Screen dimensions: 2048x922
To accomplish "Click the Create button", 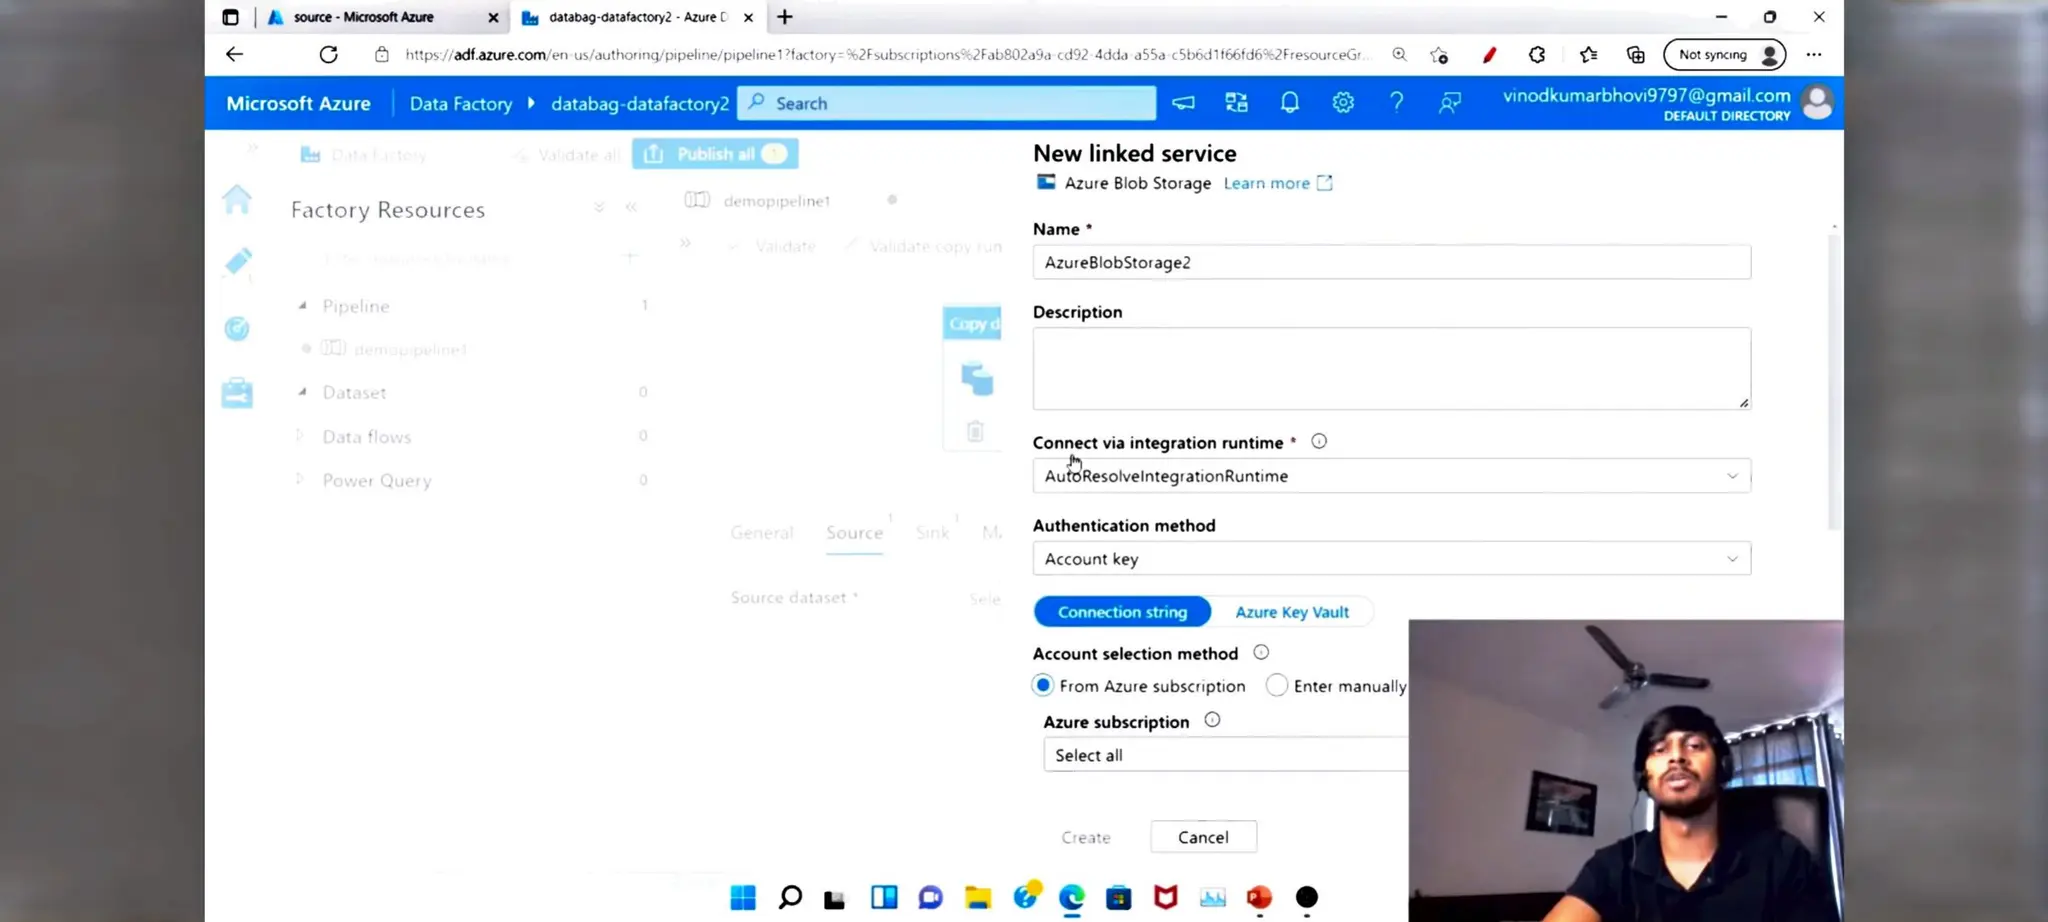I will [x=1086, y=837].
